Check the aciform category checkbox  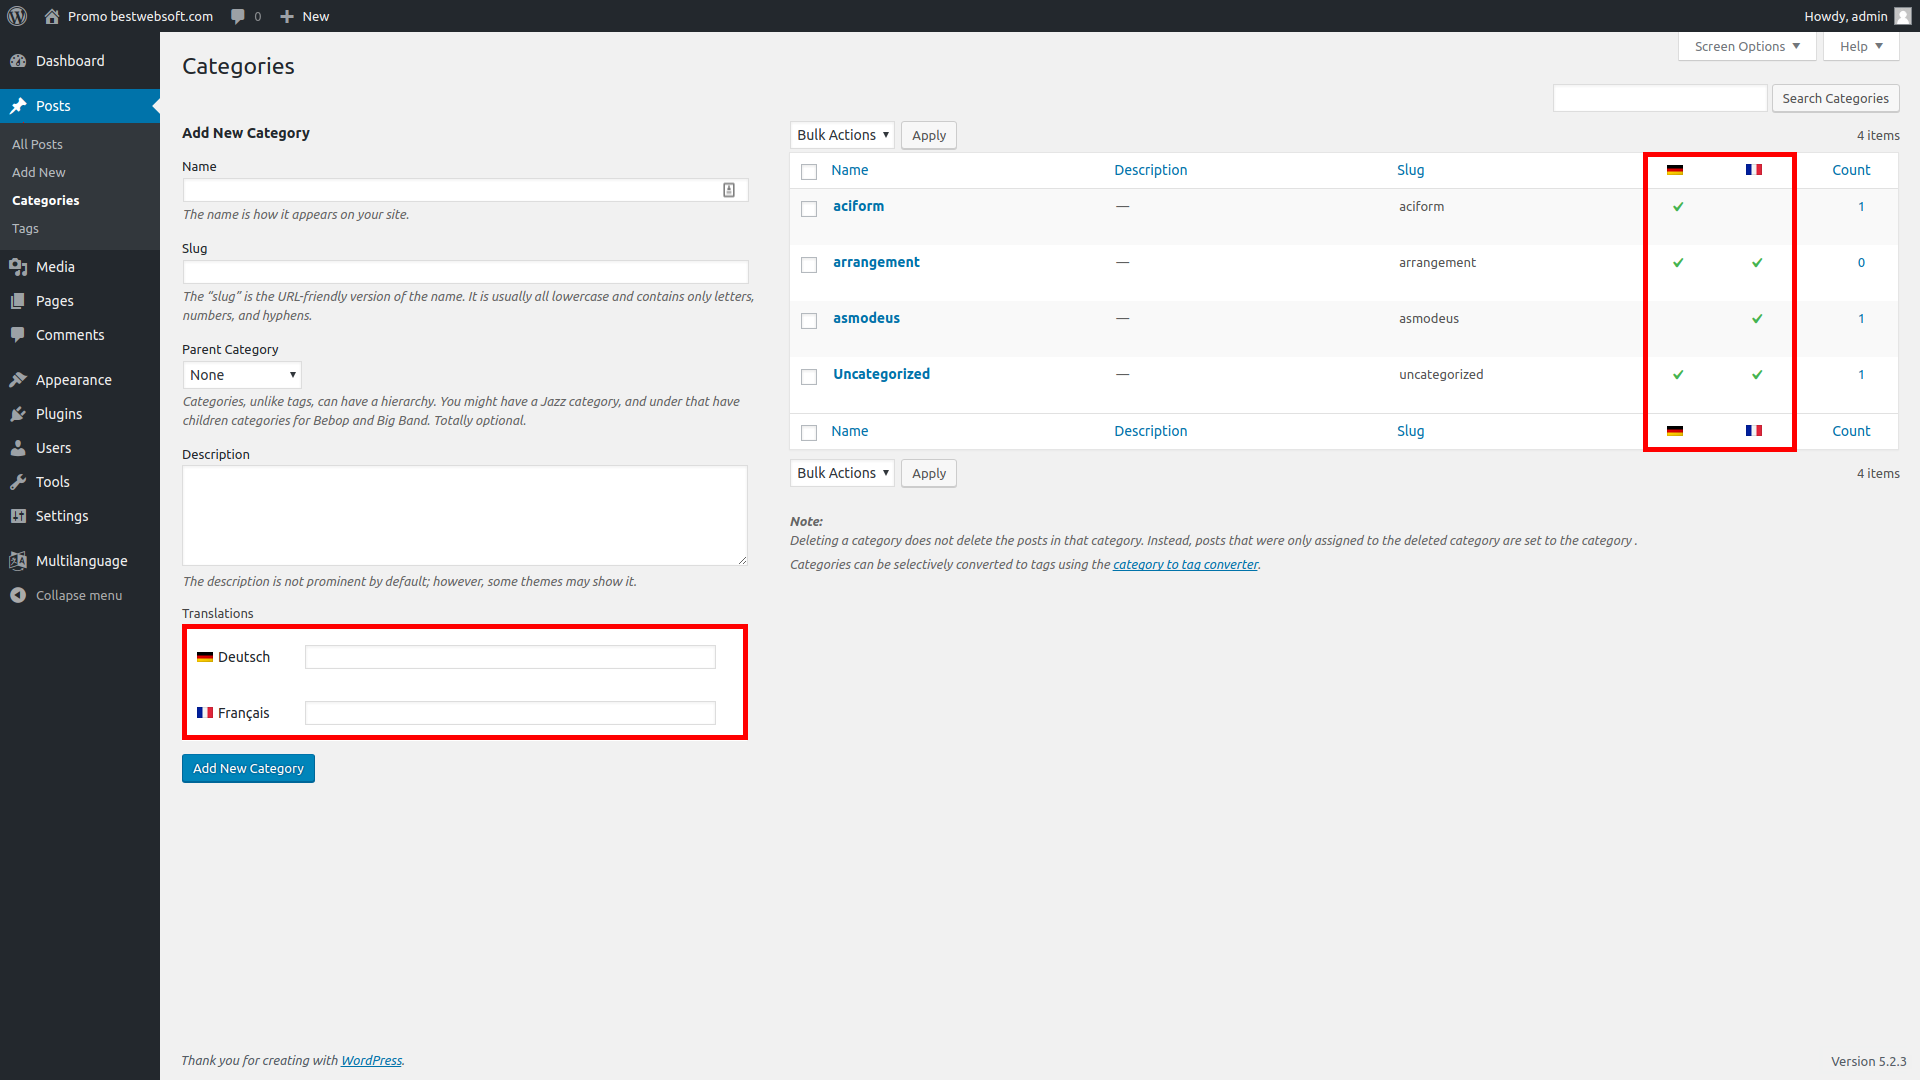[809, 209]
